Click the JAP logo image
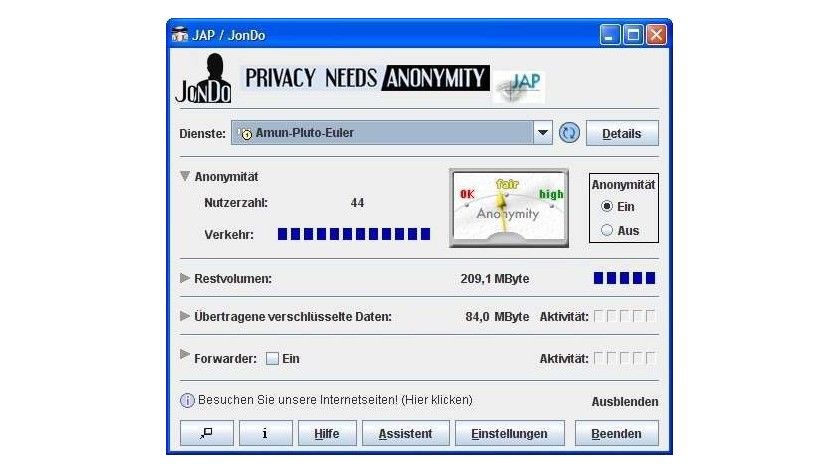Image resolution: width=840 pixels, height=473 pixels. pyautogui.click(x=519, y=87)
